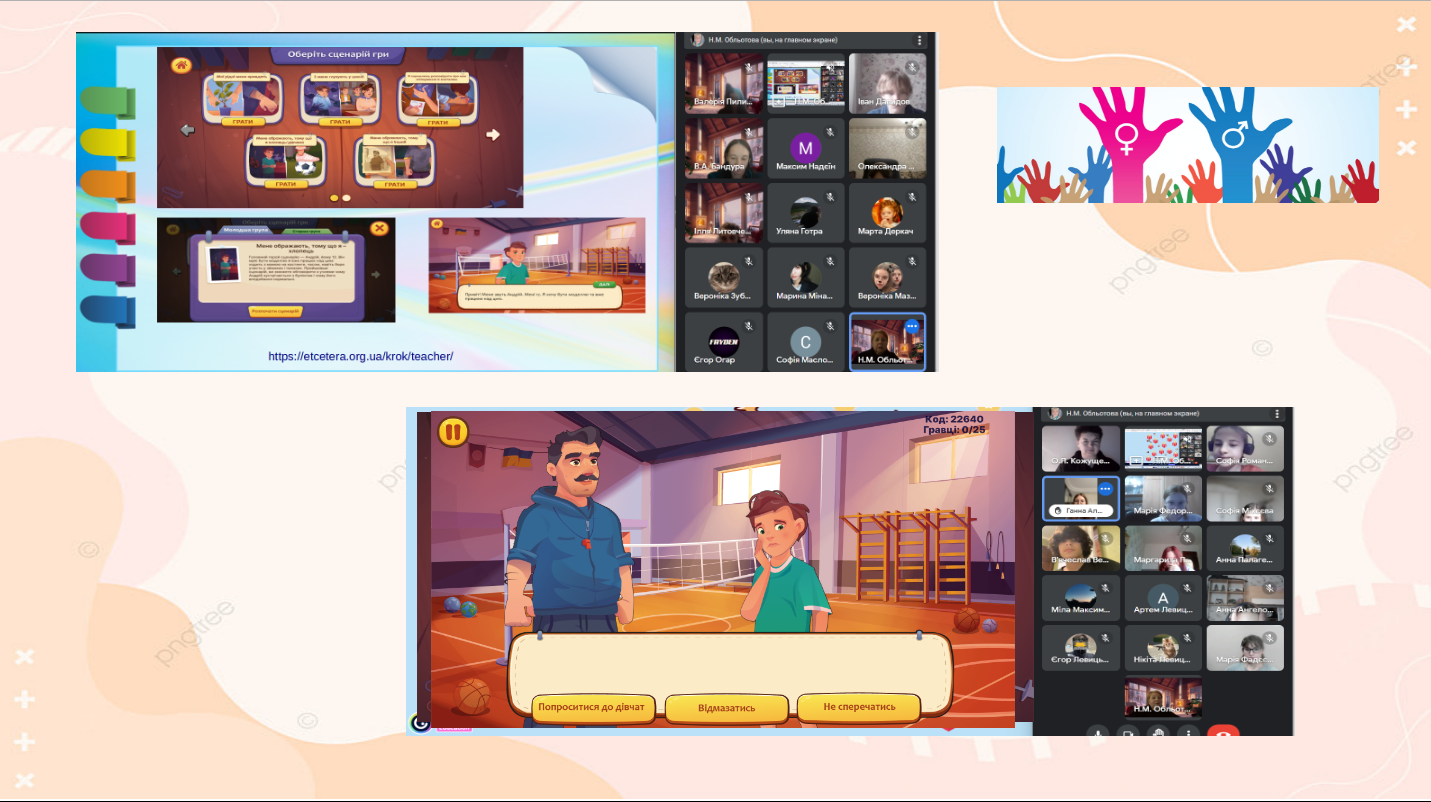The image size is (1431, 802).
Task: Select the Ілля Литовче... participant tile
Action: [x=724, y=214]
